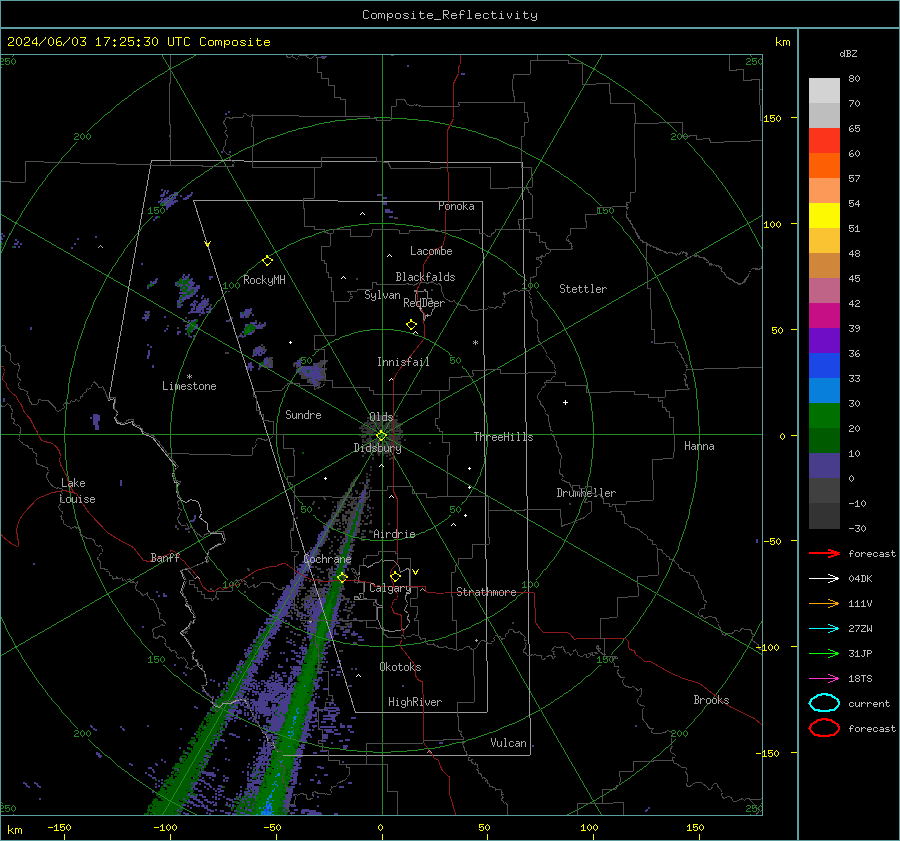Click the red 'forecast' ellipse icon
900x841 pixels.
click(x=824, y=728)
